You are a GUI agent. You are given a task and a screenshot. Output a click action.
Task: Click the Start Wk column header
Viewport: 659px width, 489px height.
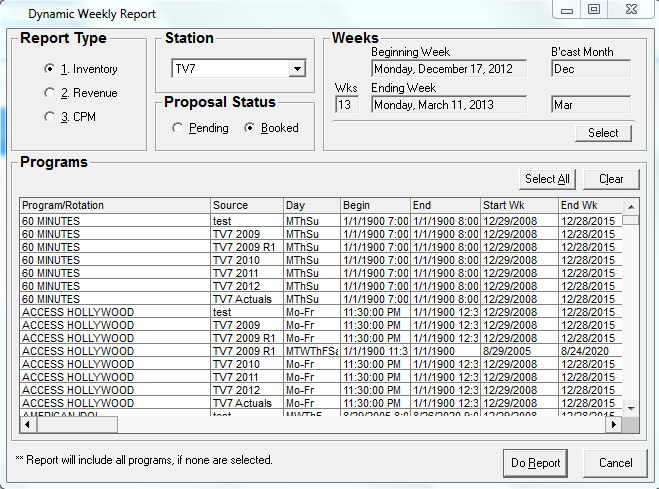click(x=518, y=205)
